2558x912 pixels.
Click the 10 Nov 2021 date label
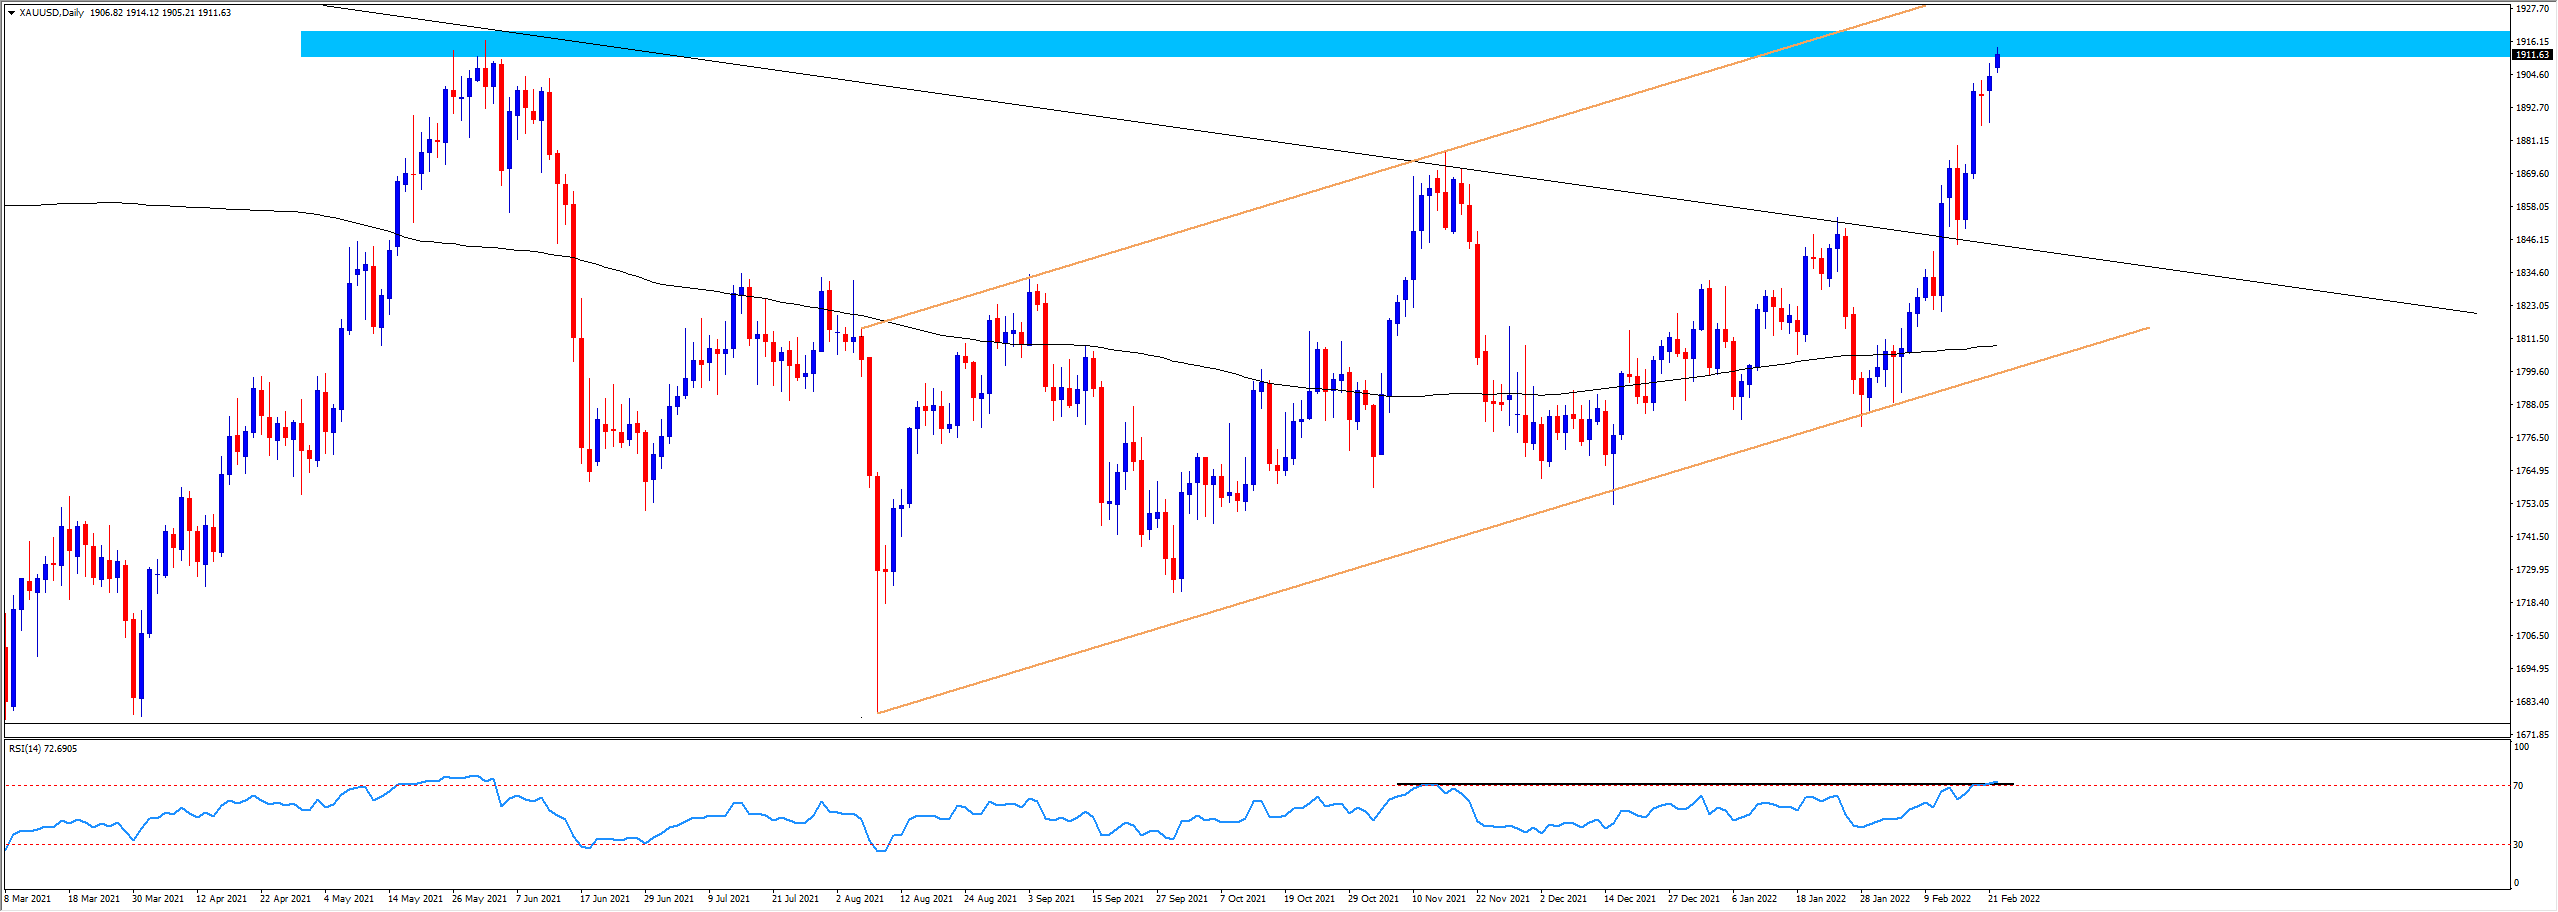(x=1438, y=899)
